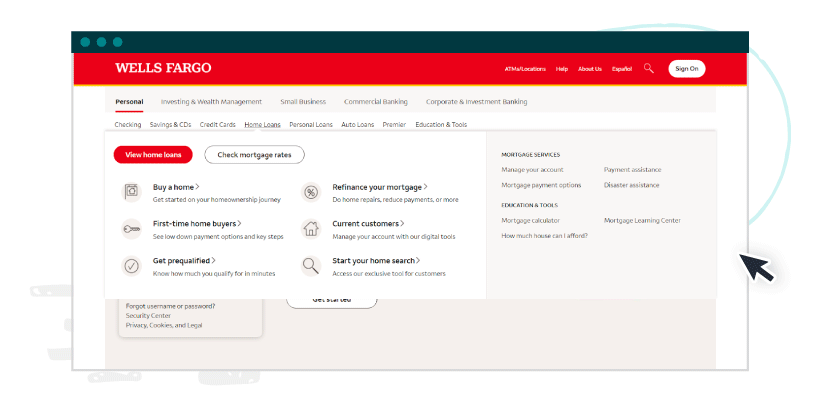Select the Investing & Wealth Management tab
This screenshot has width=820, height=404.
pyautogui.click(x=211, y=102)
